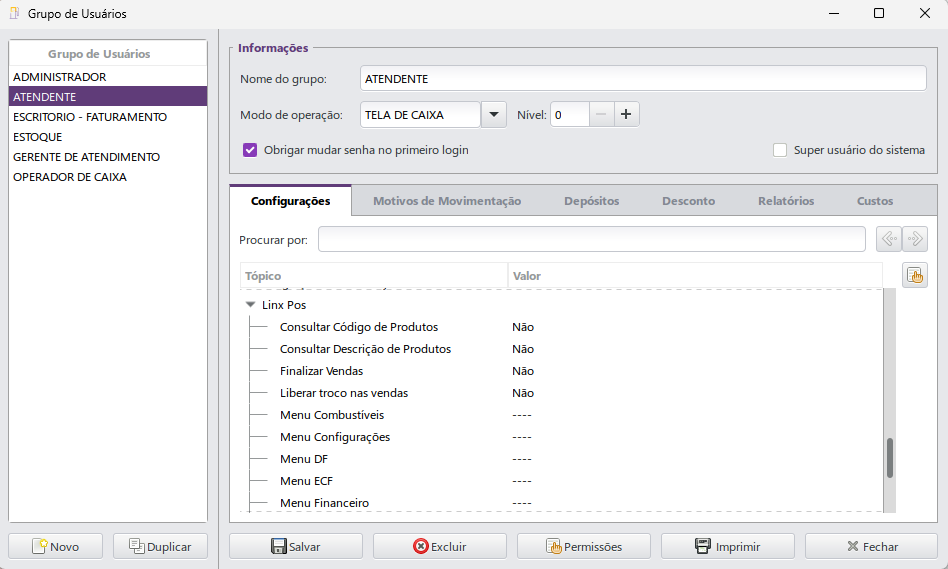This screenshot has width=948, height=569.
Task: Go to previous search result arrow
Action: (889, 239)
